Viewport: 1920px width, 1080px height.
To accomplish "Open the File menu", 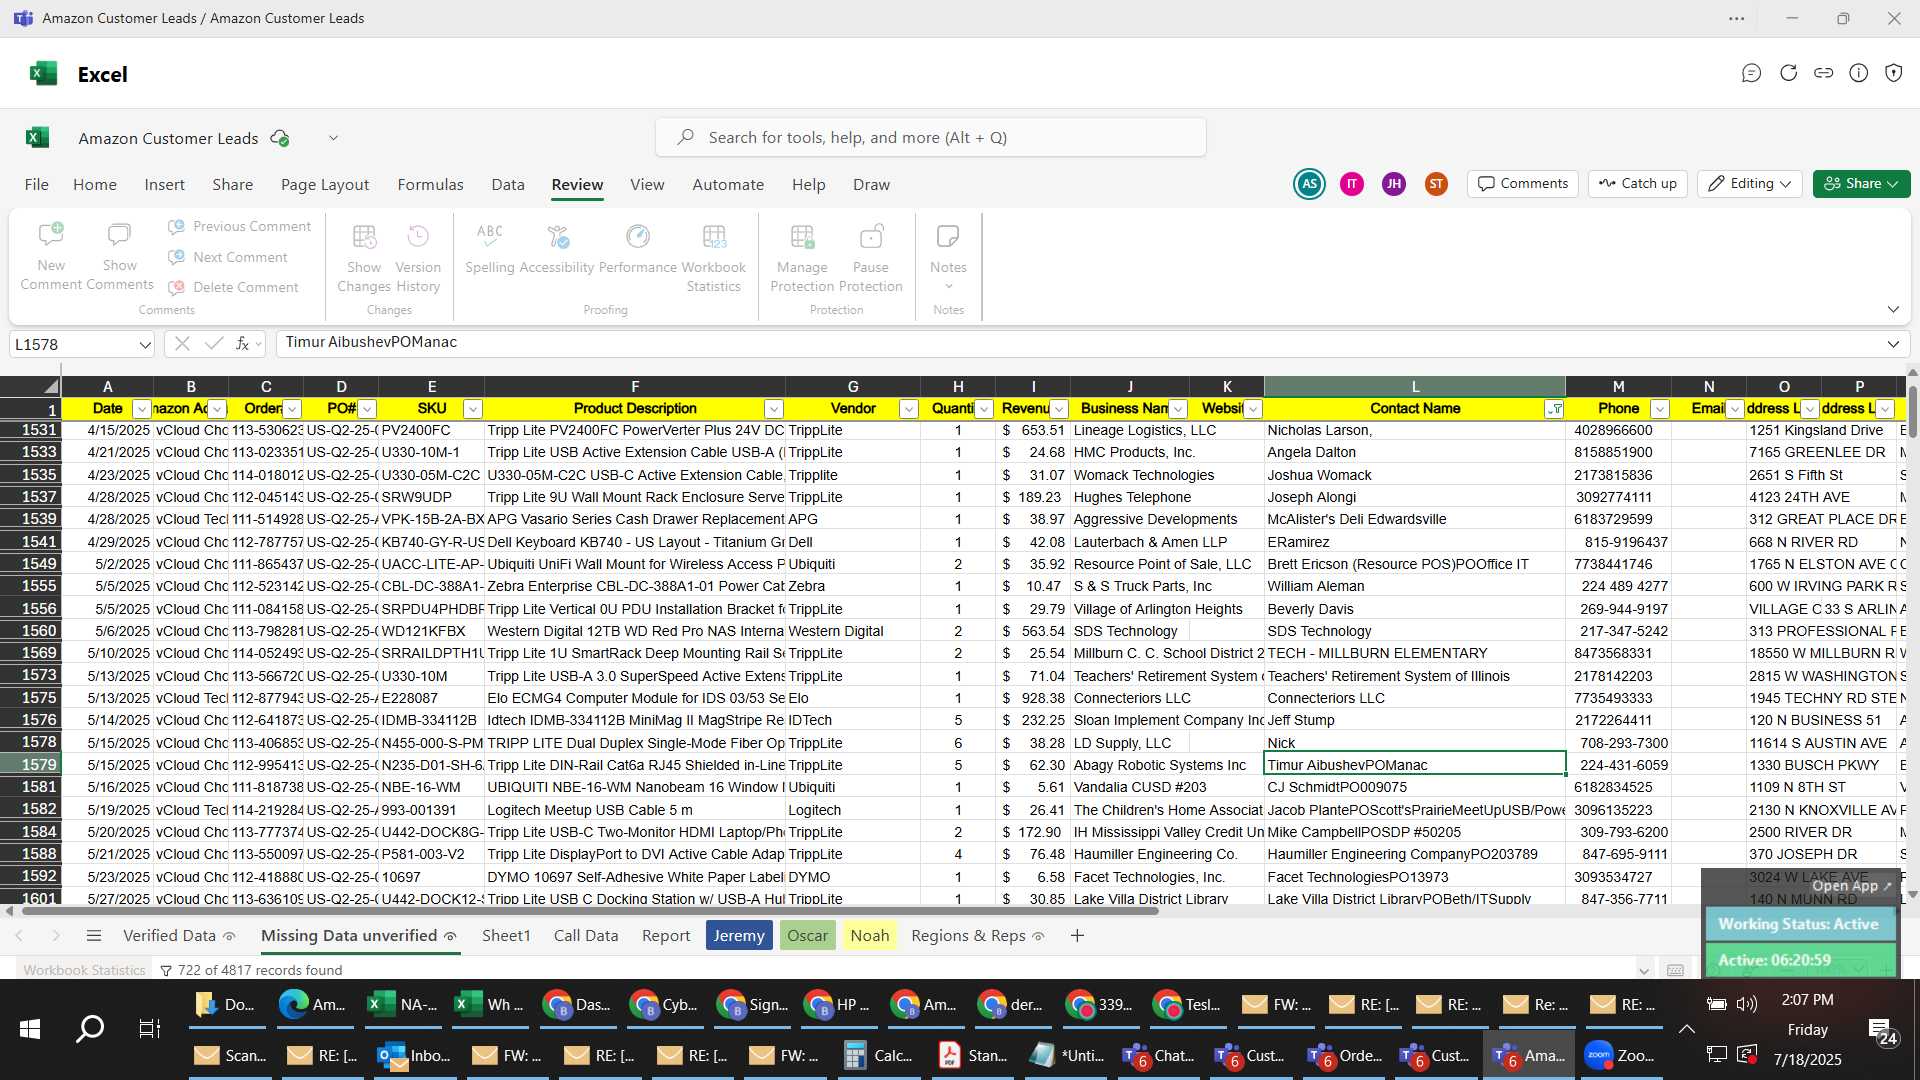I will (x=36, y=185).
